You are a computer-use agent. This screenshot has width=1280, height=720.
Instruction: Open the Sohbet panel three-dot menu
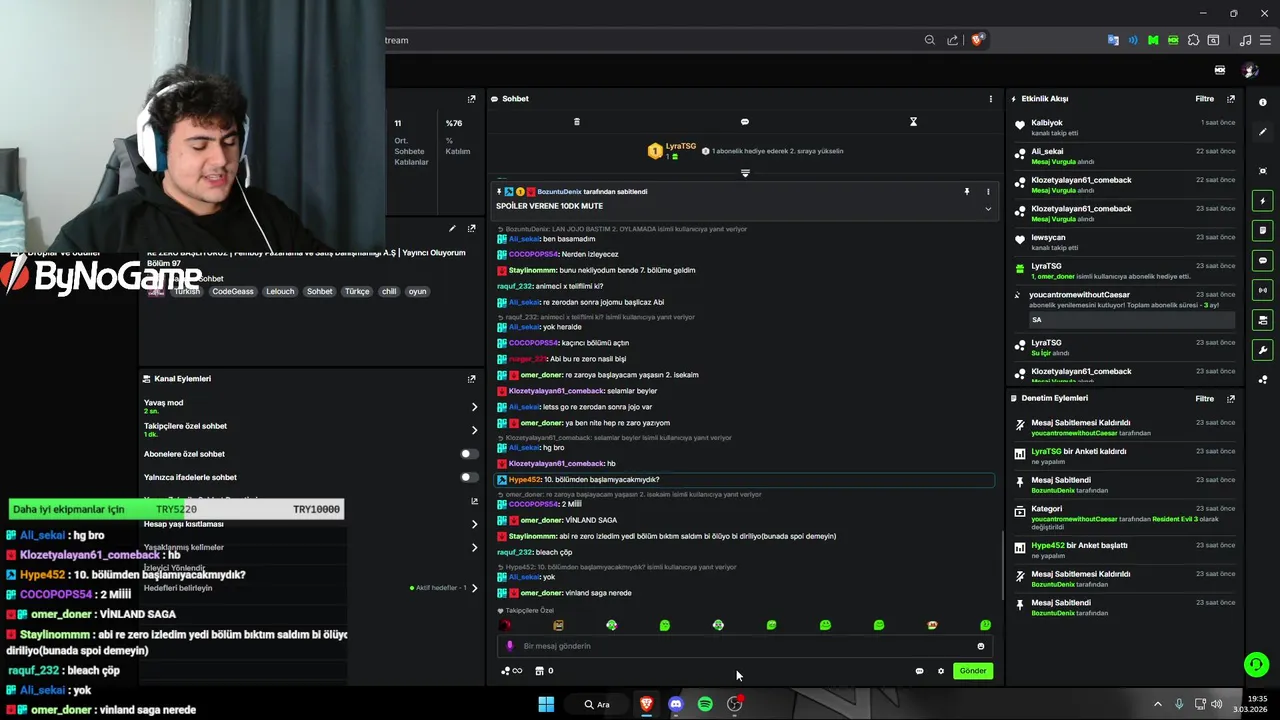click(x=991, y=99)
